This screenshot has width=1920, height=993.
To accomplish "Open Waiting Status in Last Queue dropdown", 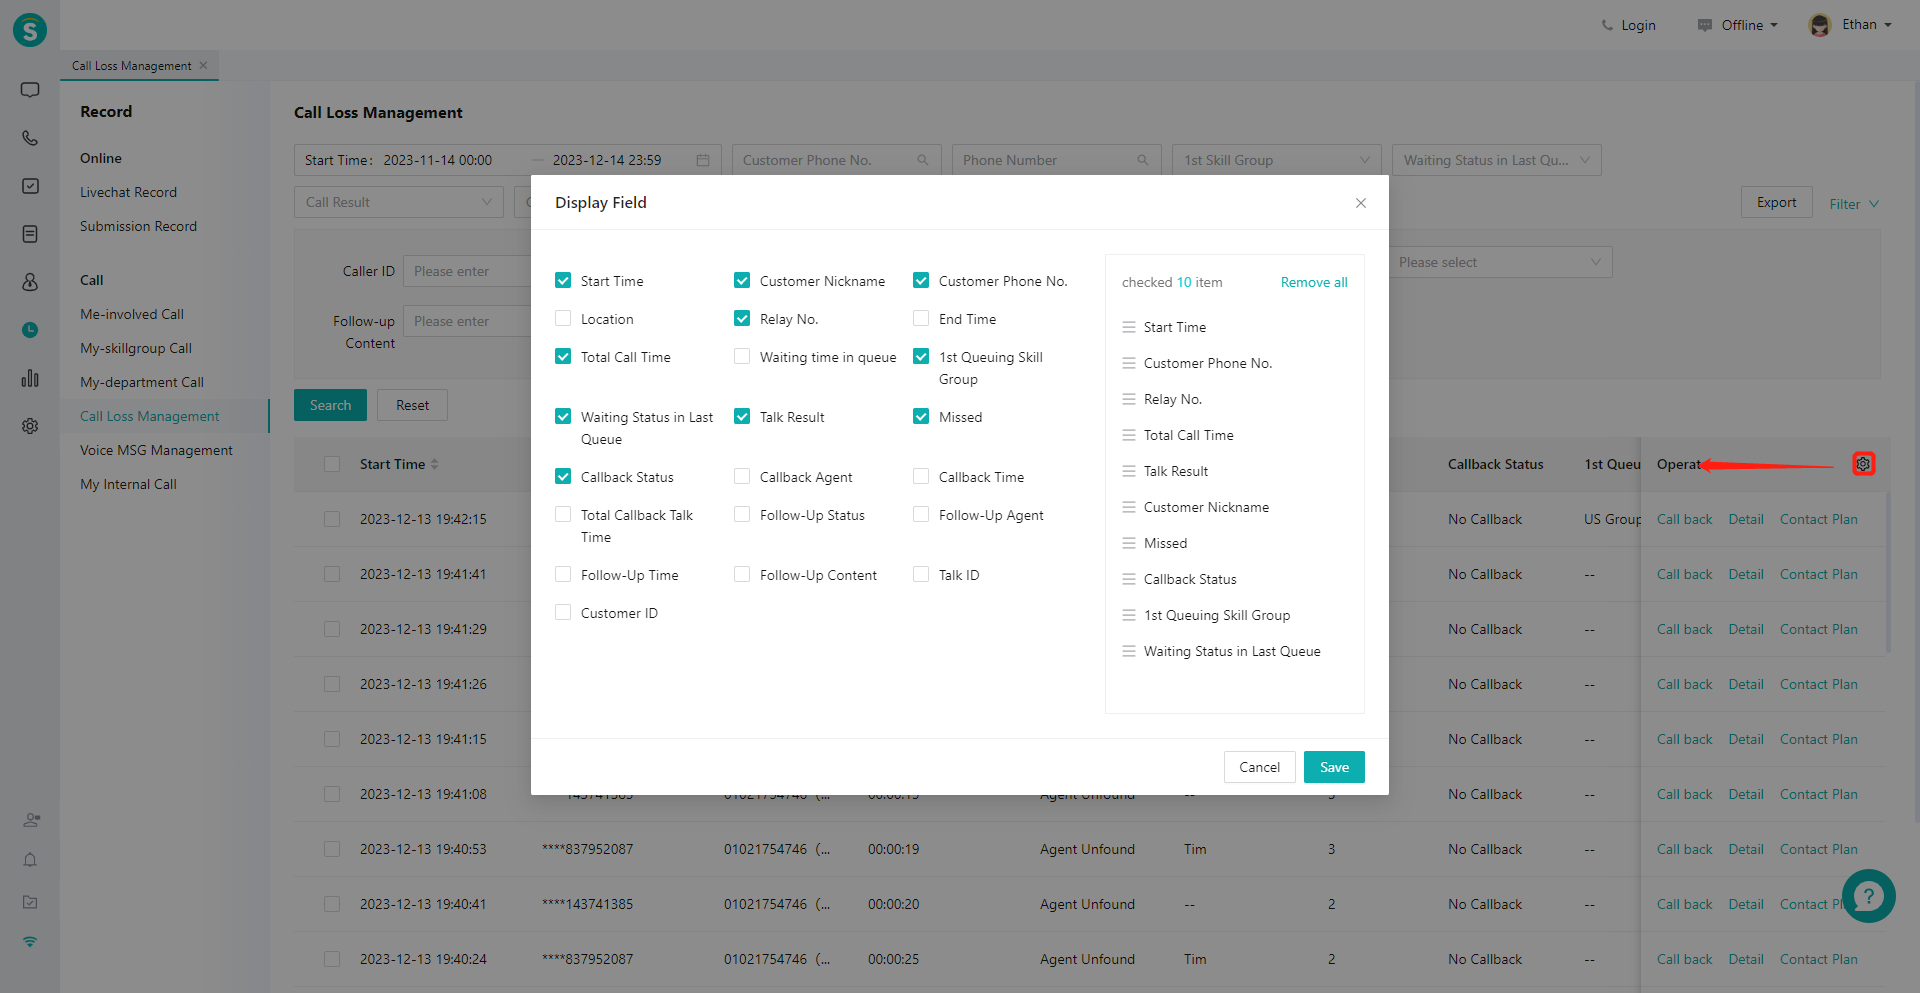I will pos(1496,160).
